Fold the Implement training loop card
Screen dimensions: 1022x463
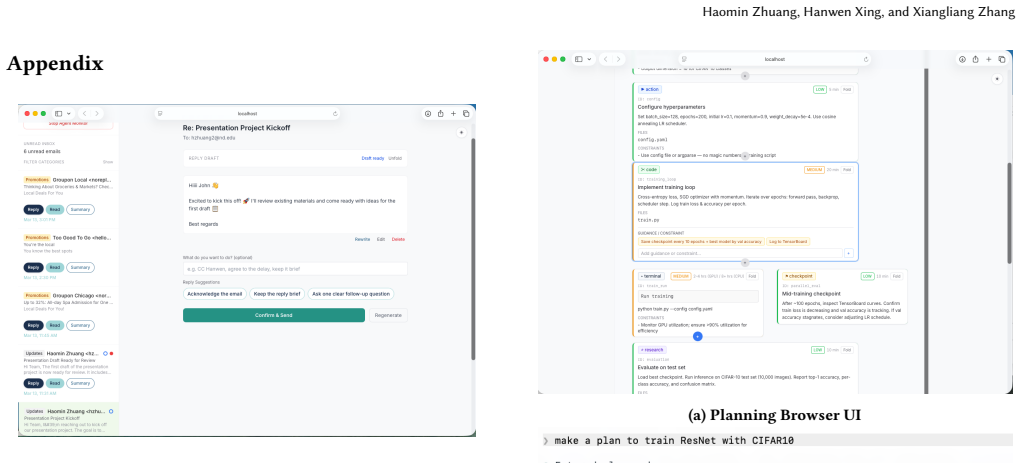coord(847,170)
